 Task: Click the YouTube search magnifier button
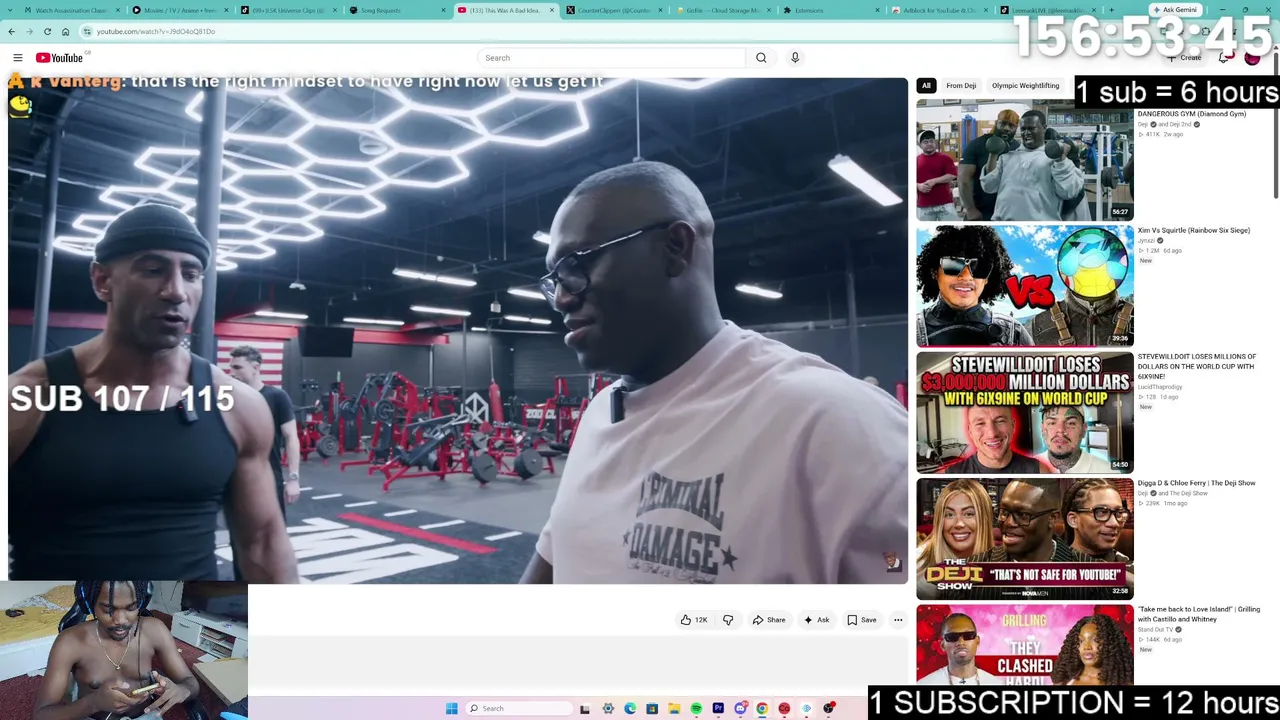coord(761,58)
